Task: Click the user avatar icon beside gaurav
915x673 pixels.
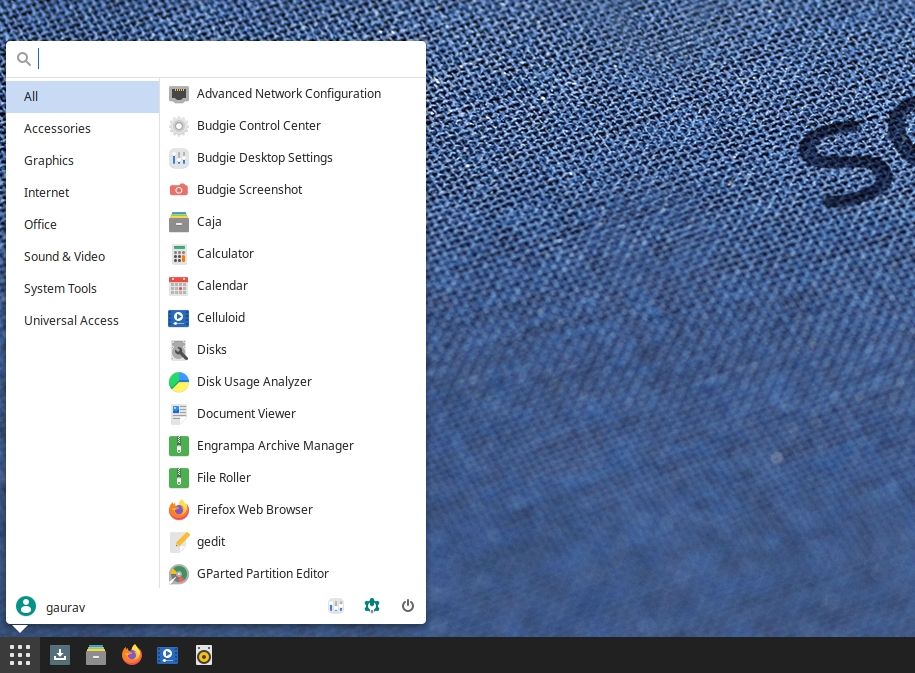Action: click(x=26, y=606)
